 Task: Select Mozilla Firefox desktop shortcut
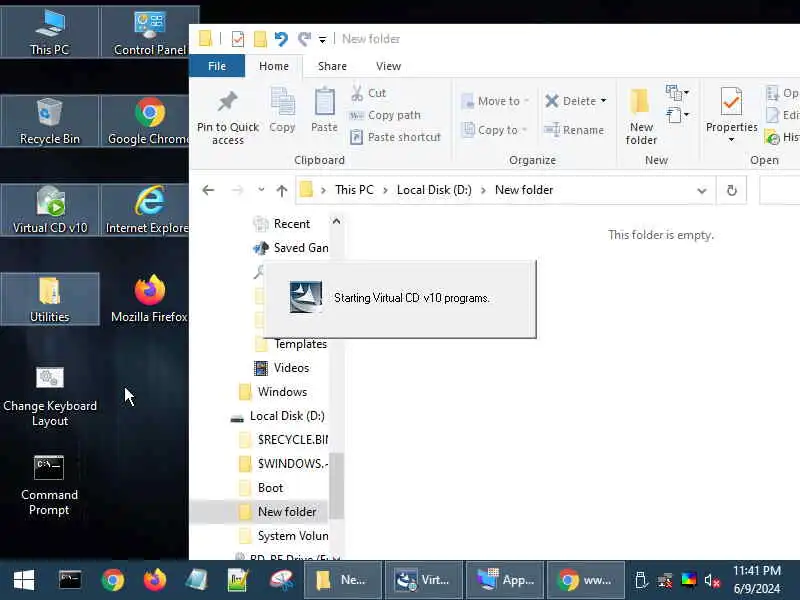coord(149,299)
